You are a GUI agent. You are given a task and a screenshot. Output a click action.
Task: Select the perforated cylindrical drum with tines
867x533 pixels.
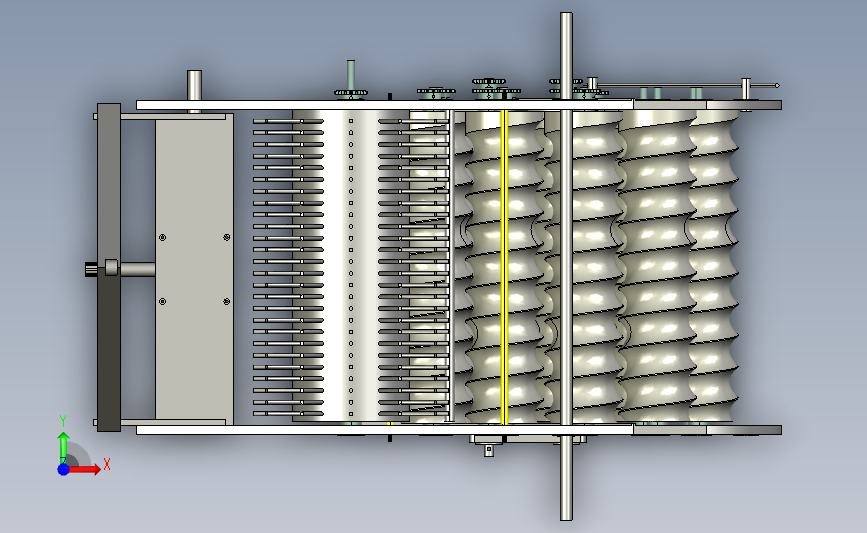[351, 265]
